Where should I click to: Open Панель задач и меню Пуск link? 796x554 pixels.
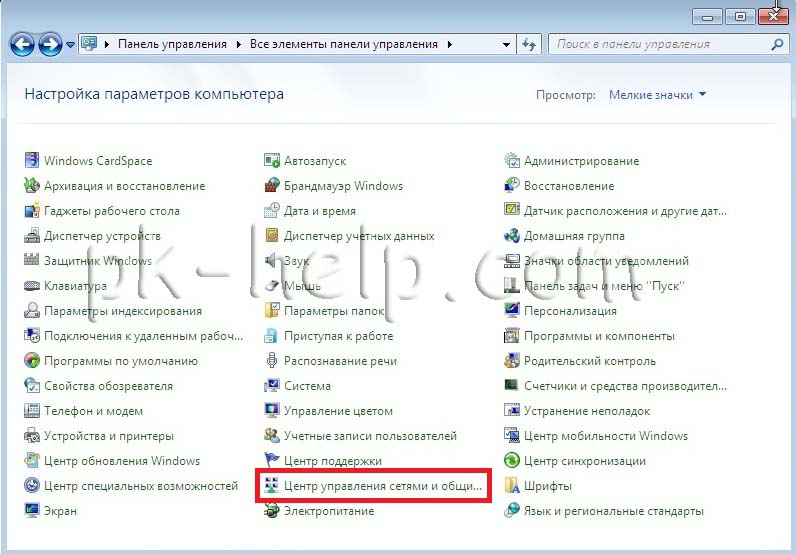coord(604,286)
